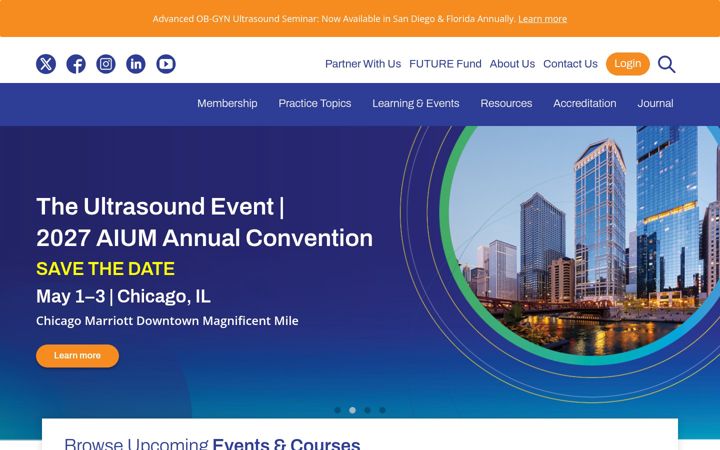Go to the About Us page
Viewport: 720px width, 450px height.
[512, 64]
